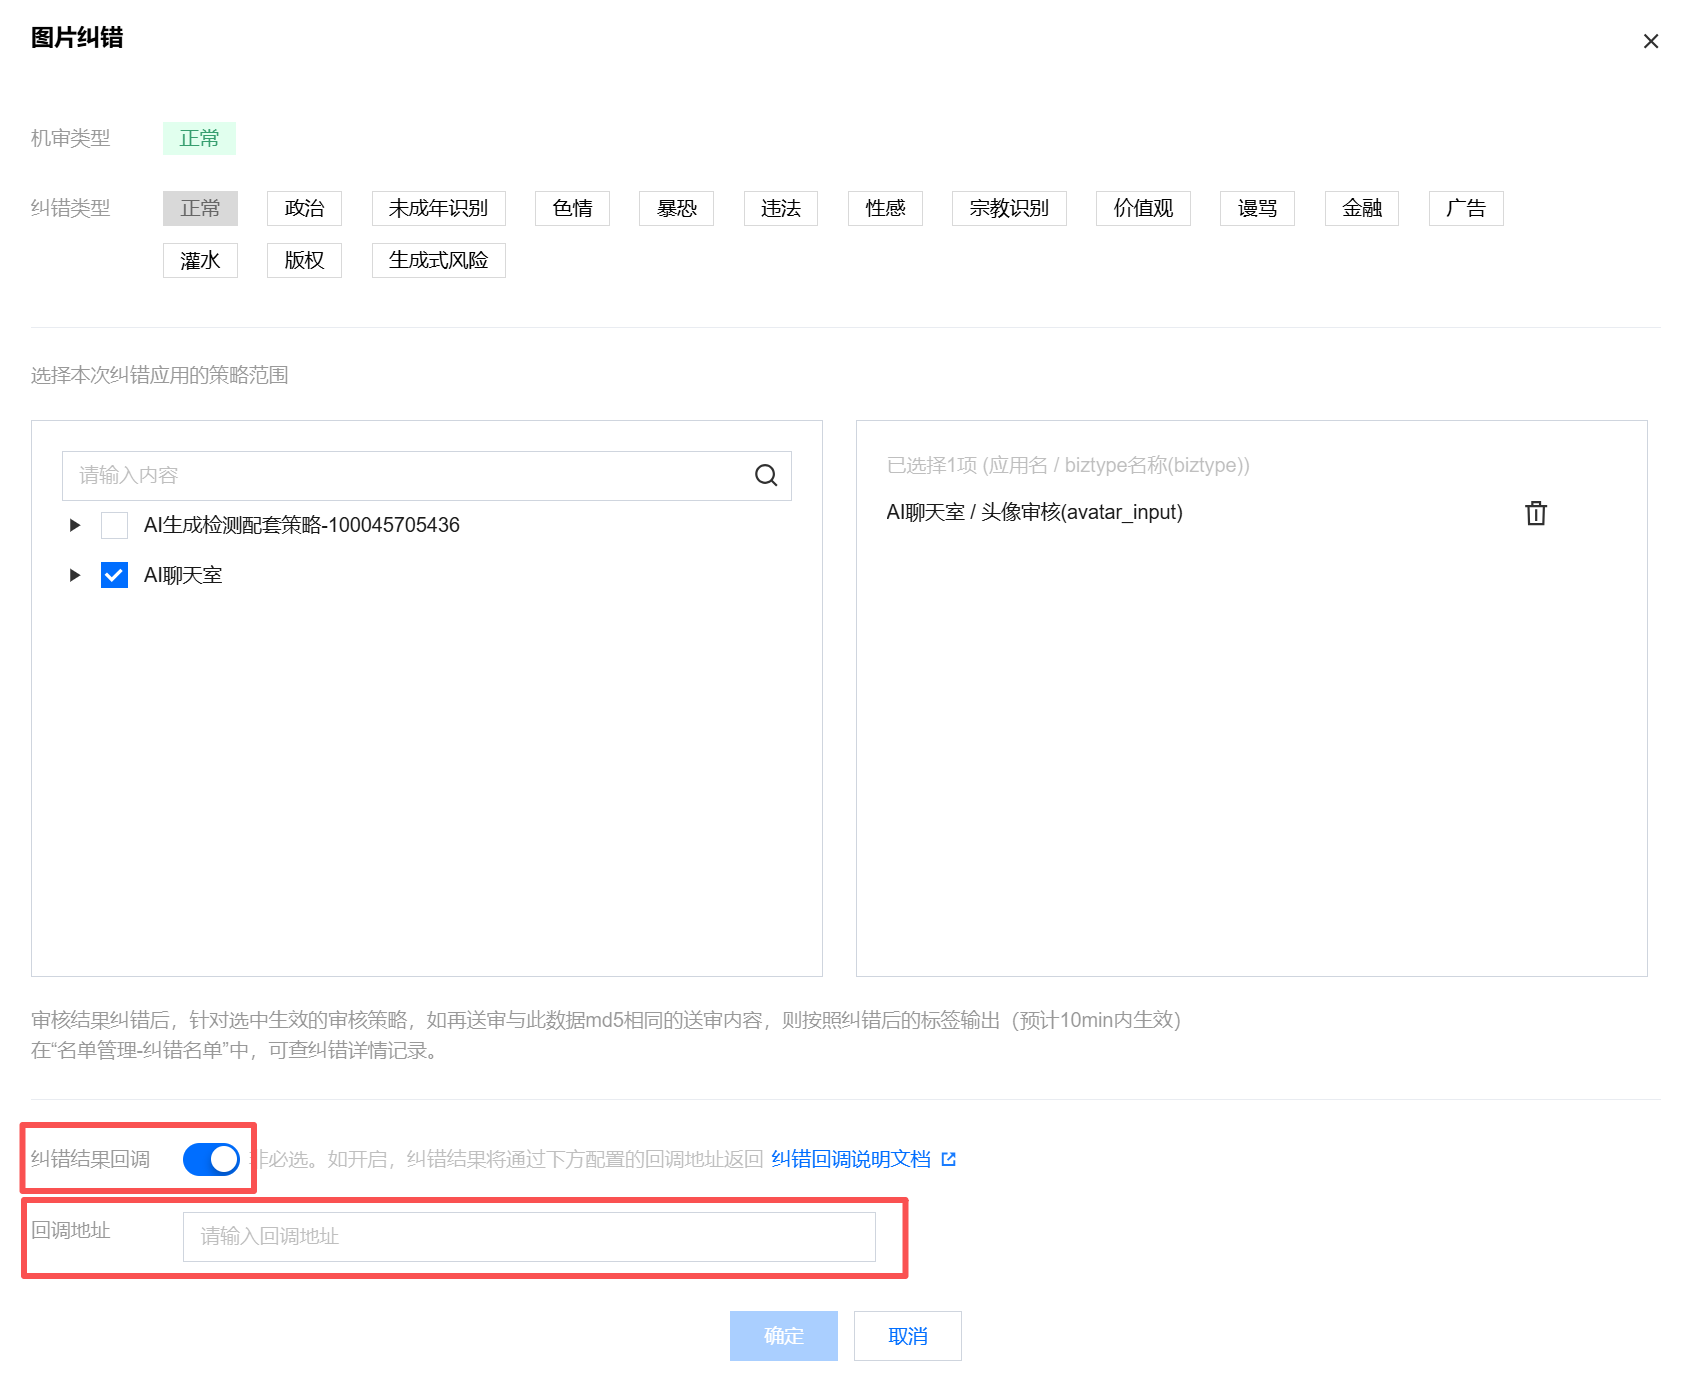Click the AI聊天室 tree label
The image size is (1682, 1374).
click(x=183, y=575)
